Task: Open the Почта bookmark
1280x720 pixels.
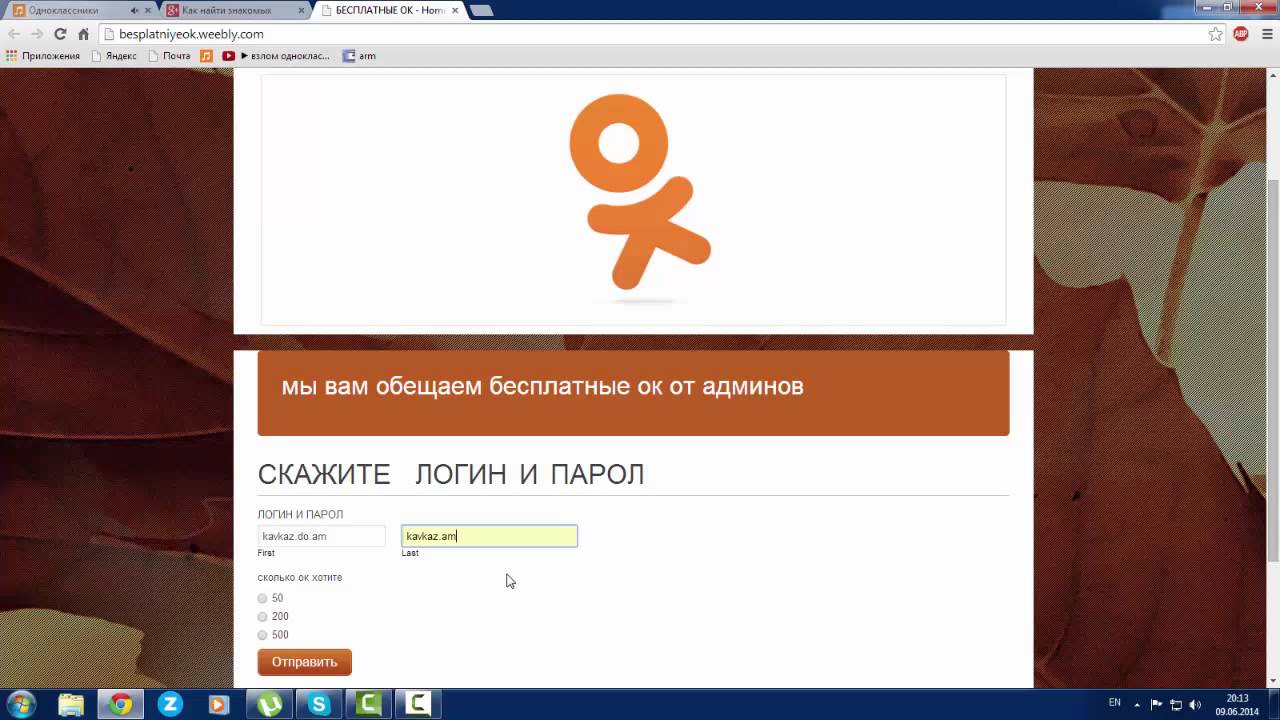Action: coord(169,56)
